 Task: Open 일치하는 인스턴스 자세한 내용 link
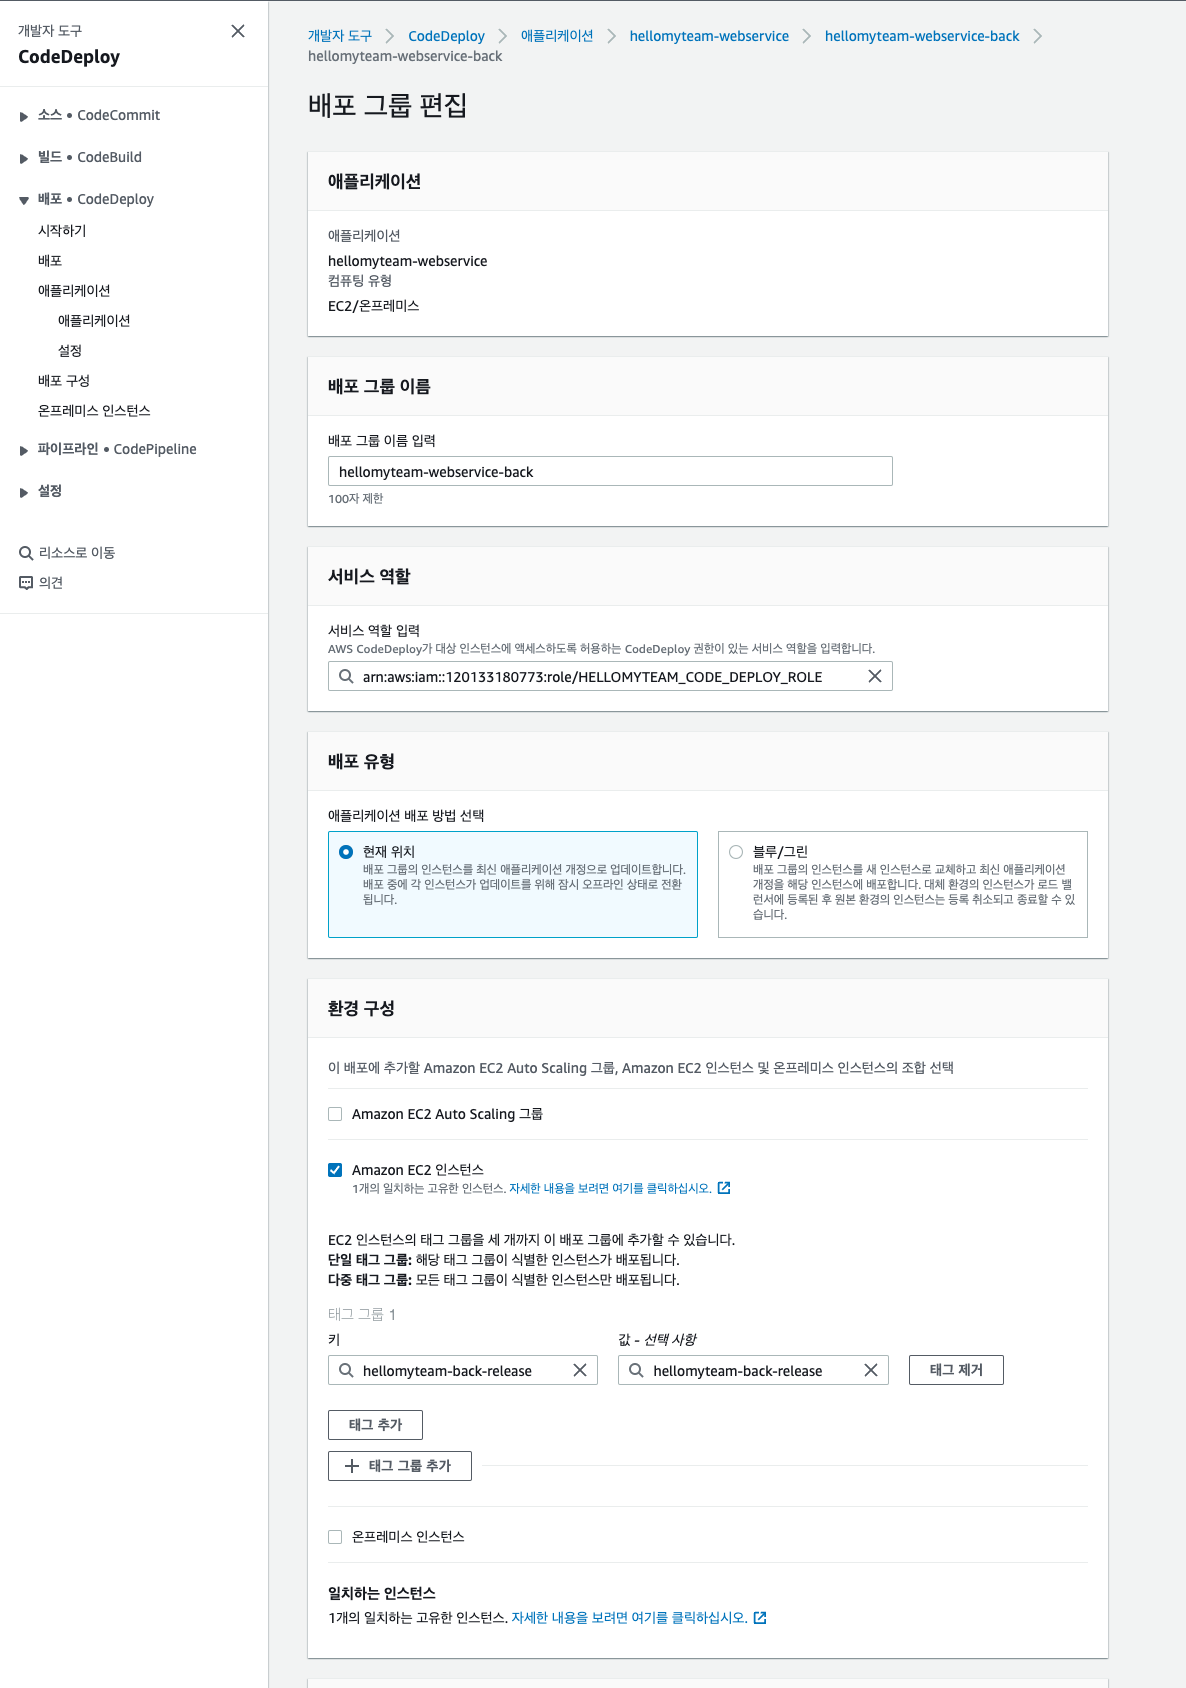click(x=629, y=1617)
